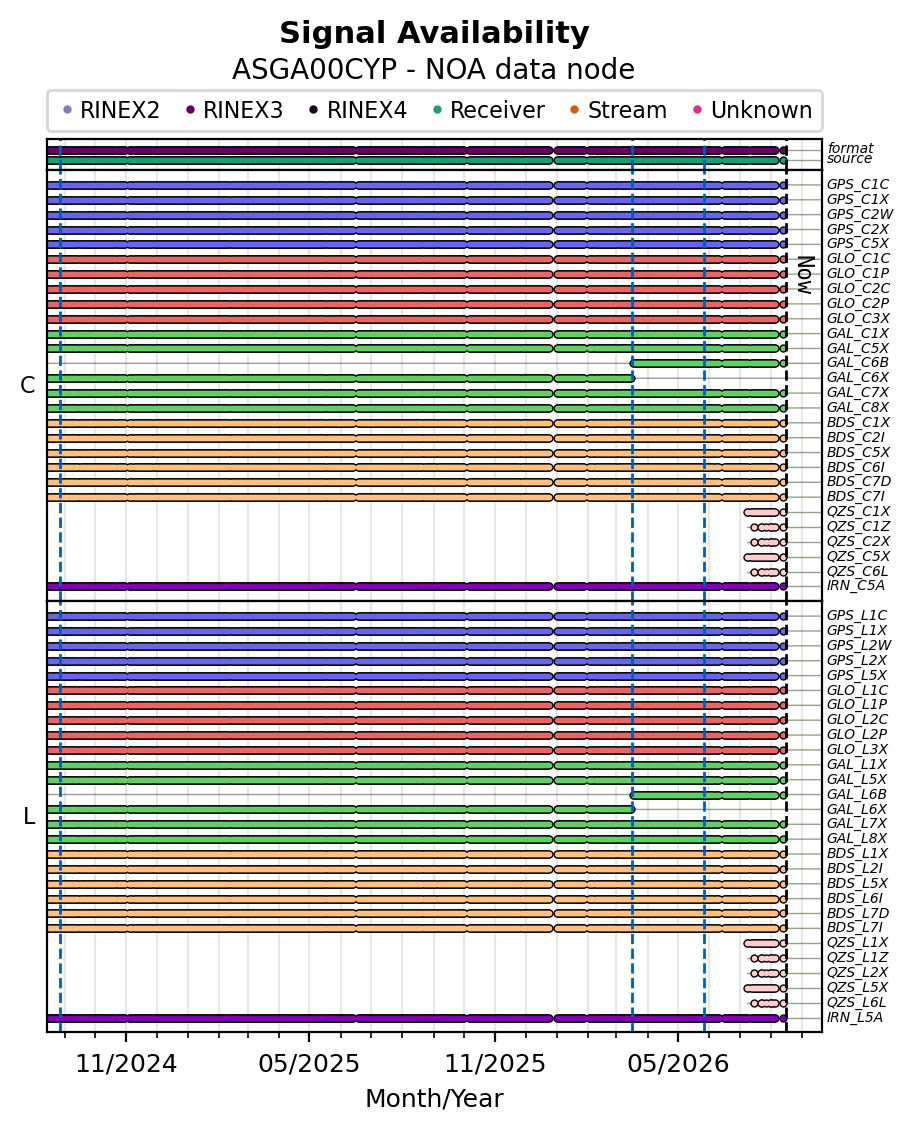Click the RINEX3 legend dot
This screenshot has width=914, height=1131.
[x=190, y=110]
